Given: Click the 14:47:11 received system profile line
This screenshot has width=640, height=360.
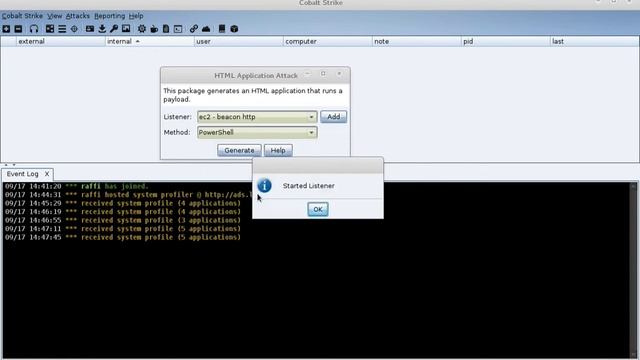Looking at the screenshot, I should point(123,229).
